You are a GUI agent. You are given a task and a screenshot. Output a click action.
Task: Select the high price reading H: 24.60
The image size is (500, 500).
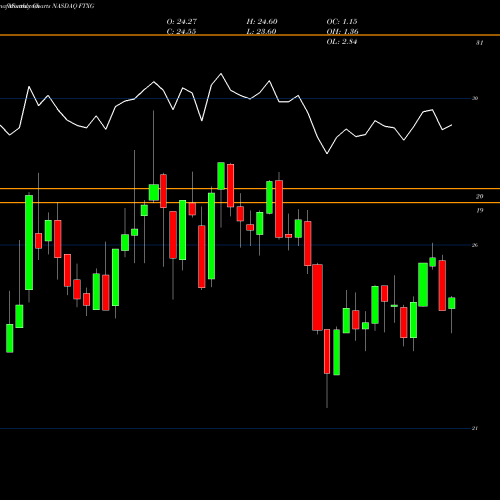tap(262, 22)
